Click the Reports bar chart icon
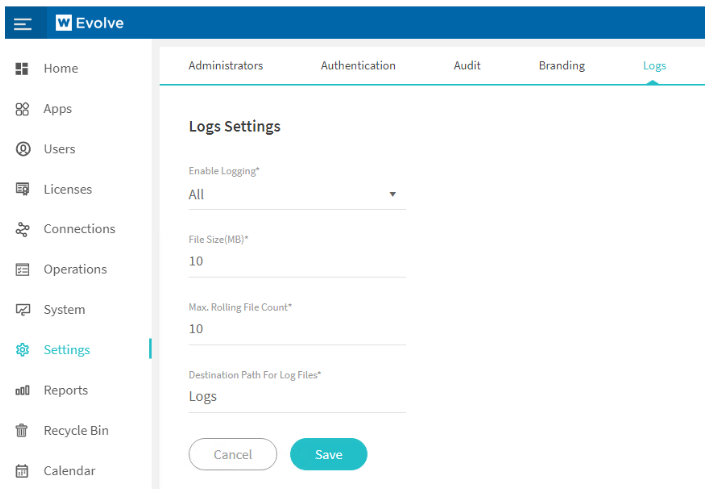Screen dimensions: 715x489 [x=22, y=391]
